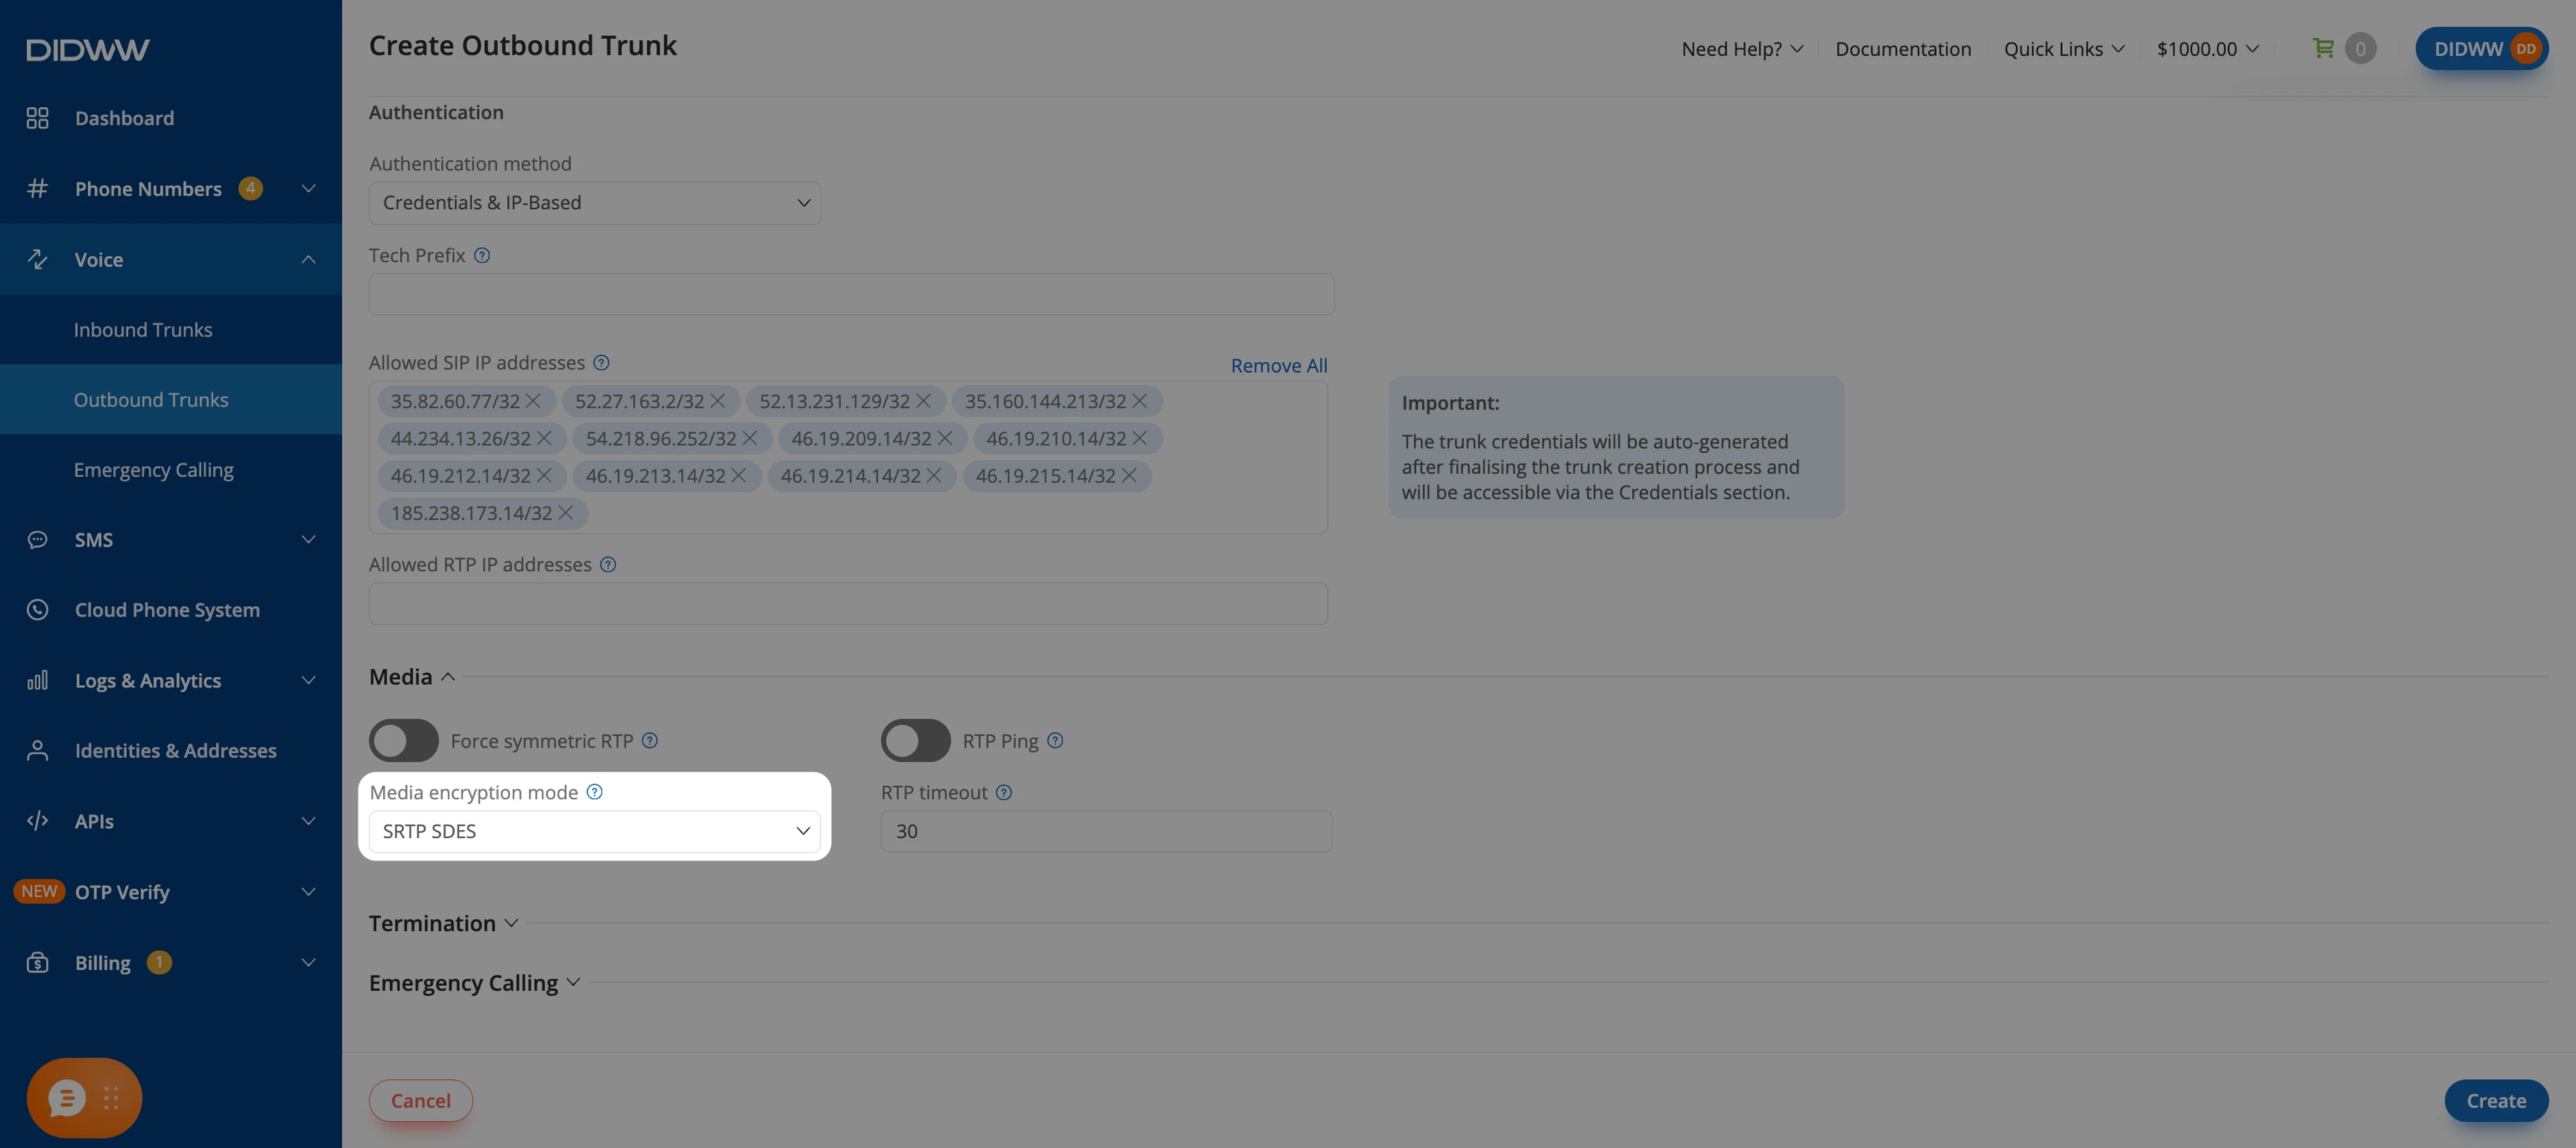Click the Create button
This screenshot has height=1148, width=2576.
coord(2496,1101)
